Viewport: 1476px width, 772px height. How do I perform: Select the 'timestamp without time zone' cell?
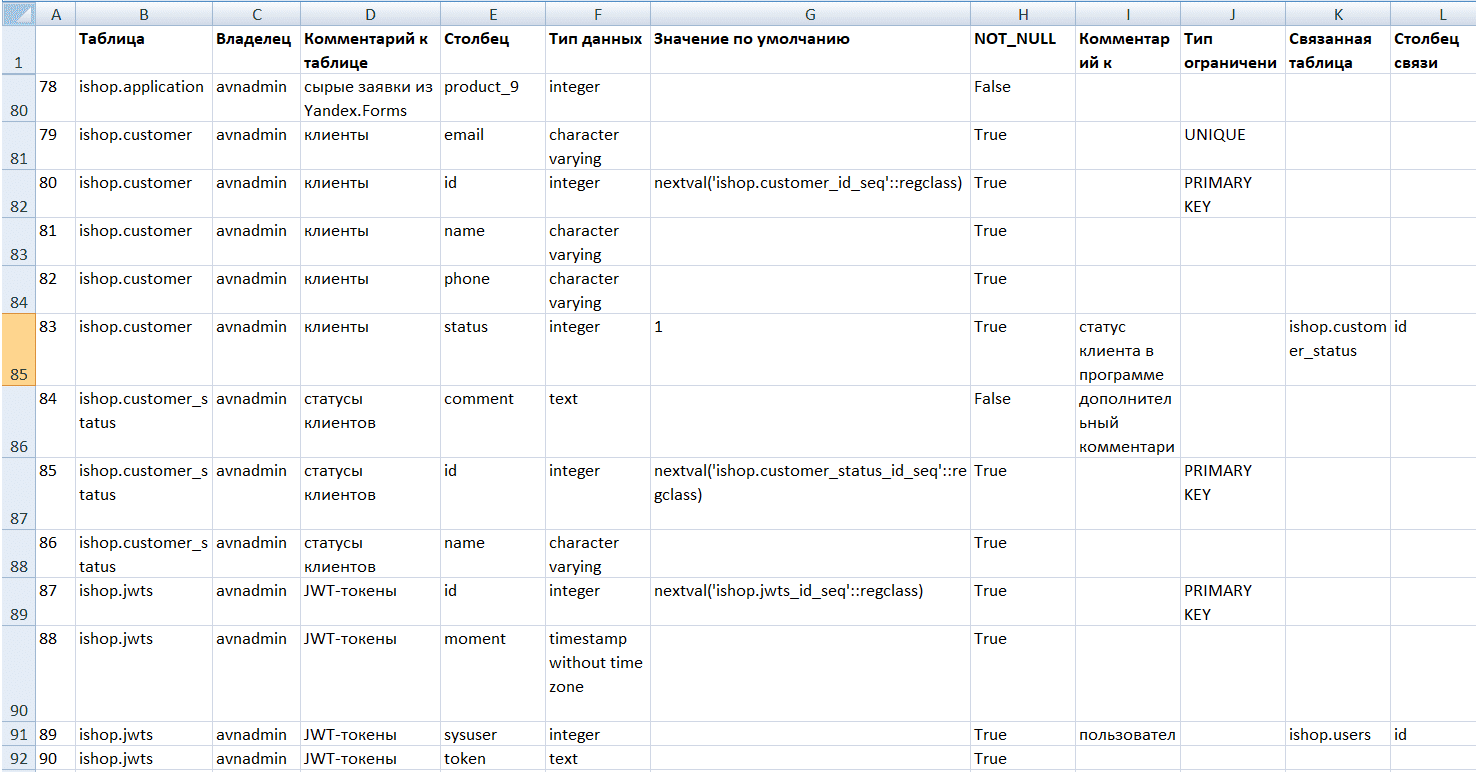pos(597,674)
